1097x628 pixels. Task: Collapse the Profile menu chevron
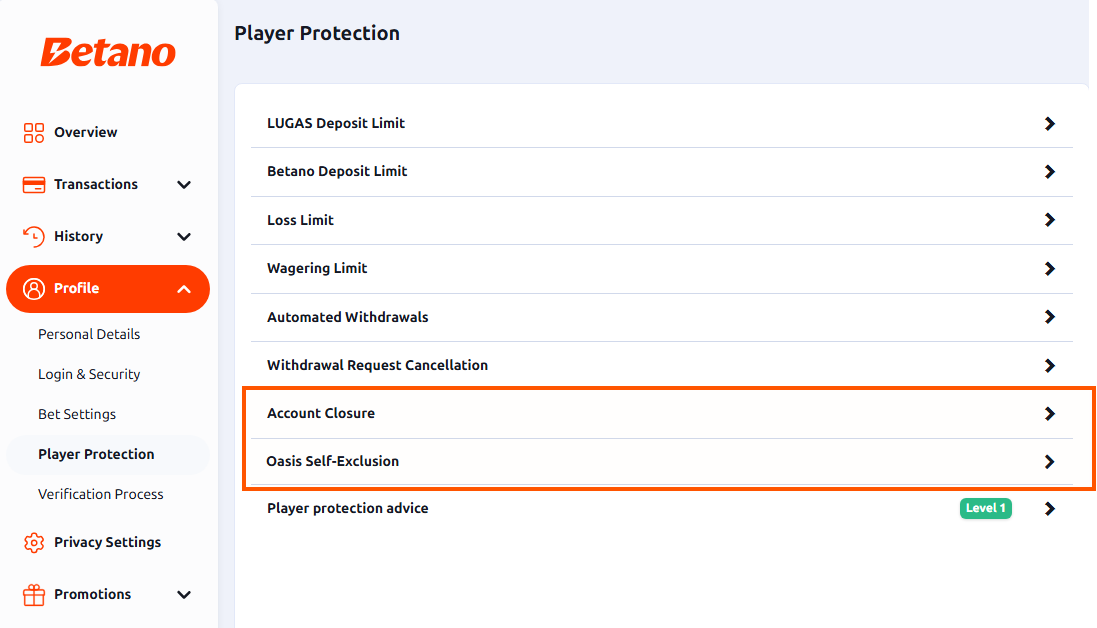point(184,289)
